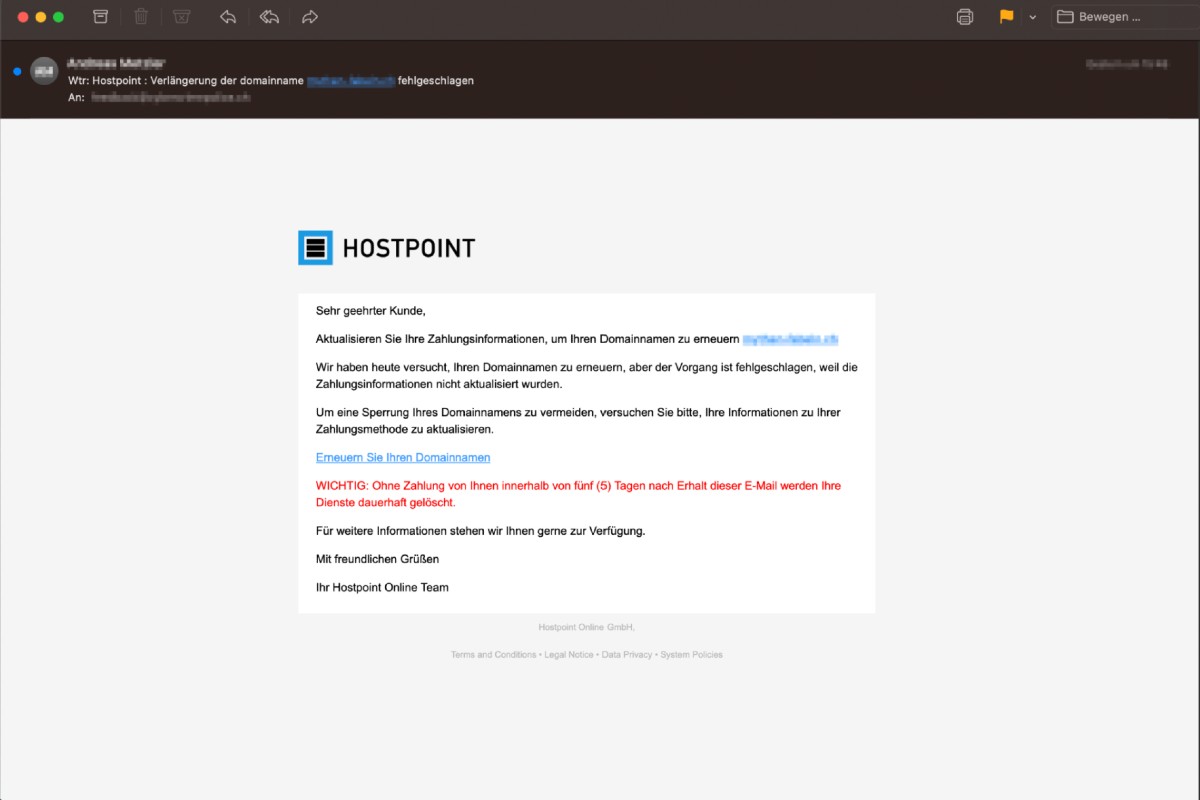
Task: Reply to the sender with reply arrow
Action: [228, 17]
